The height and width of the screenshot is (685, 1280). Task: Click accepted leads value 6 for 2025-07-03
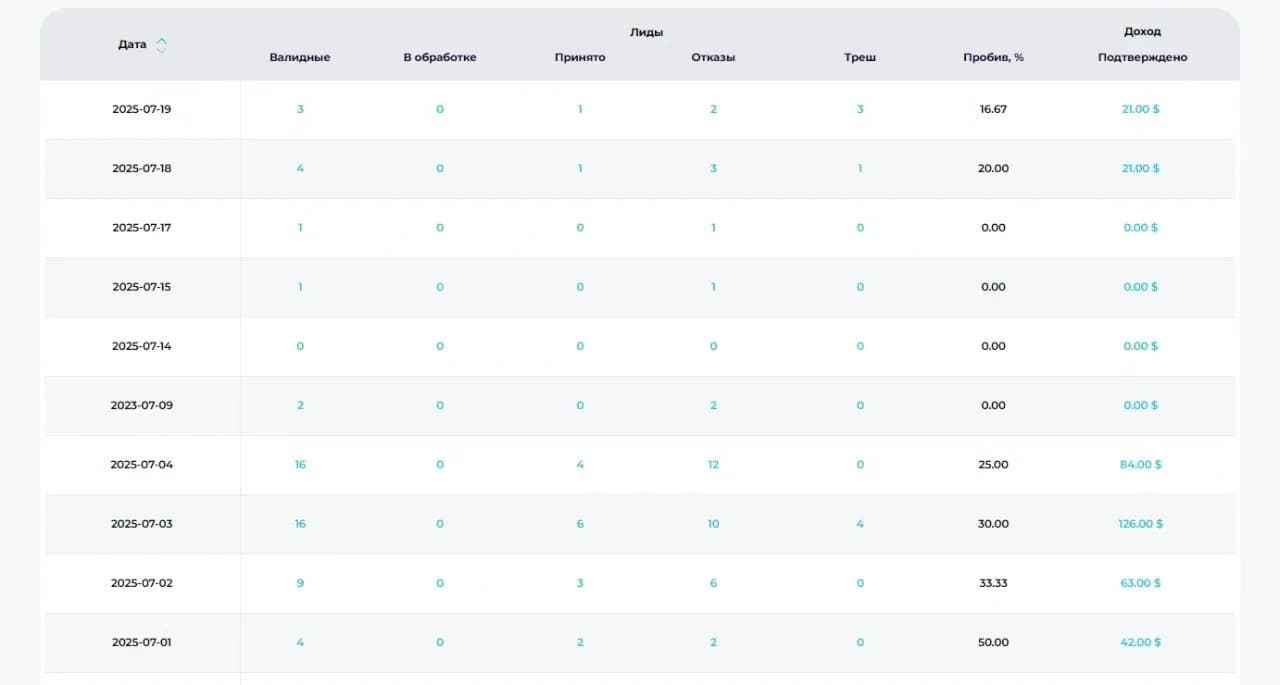pyautogui.click(x=580, y=524)
